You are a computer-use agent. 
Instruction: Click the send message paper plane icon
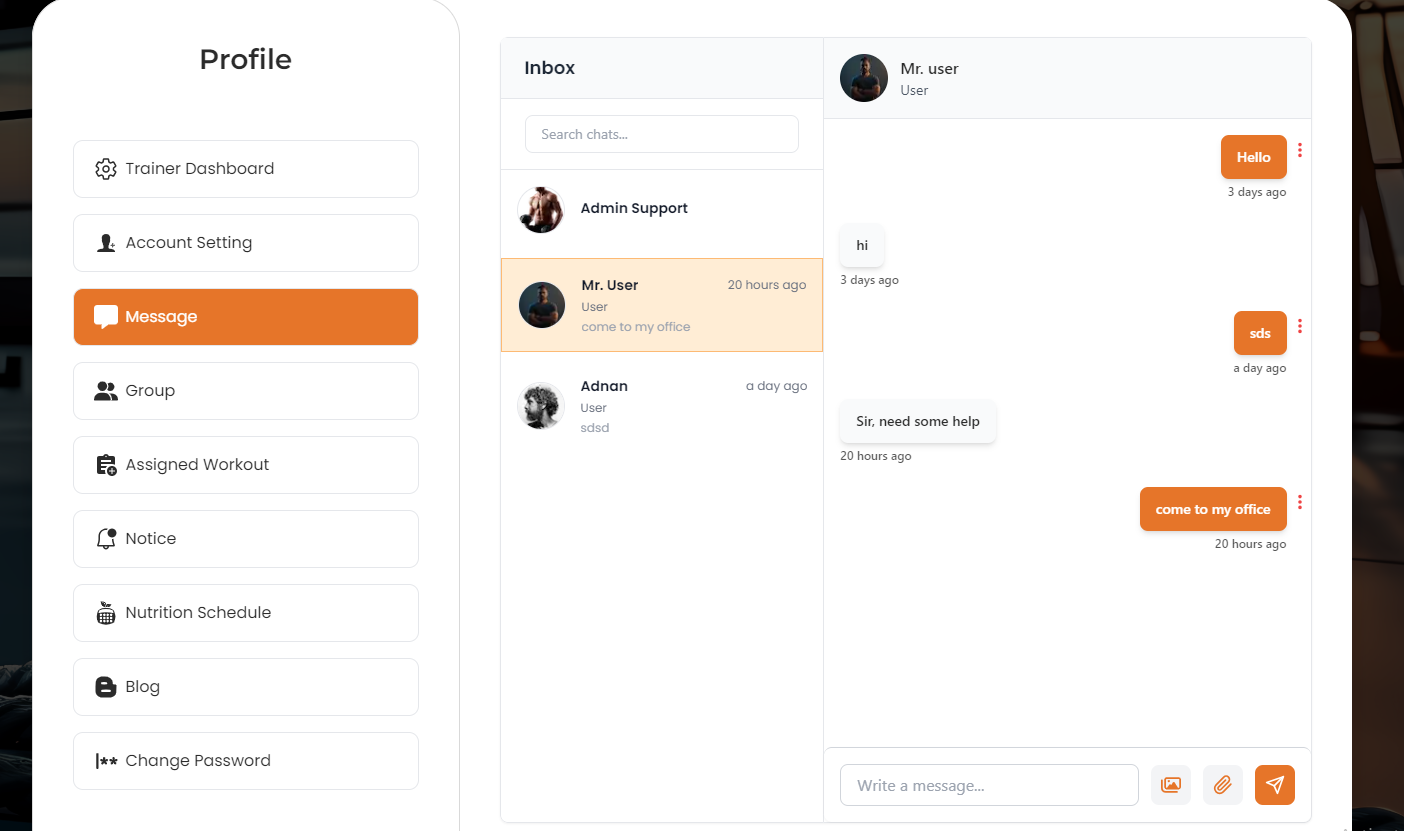tap(1274, 785)
